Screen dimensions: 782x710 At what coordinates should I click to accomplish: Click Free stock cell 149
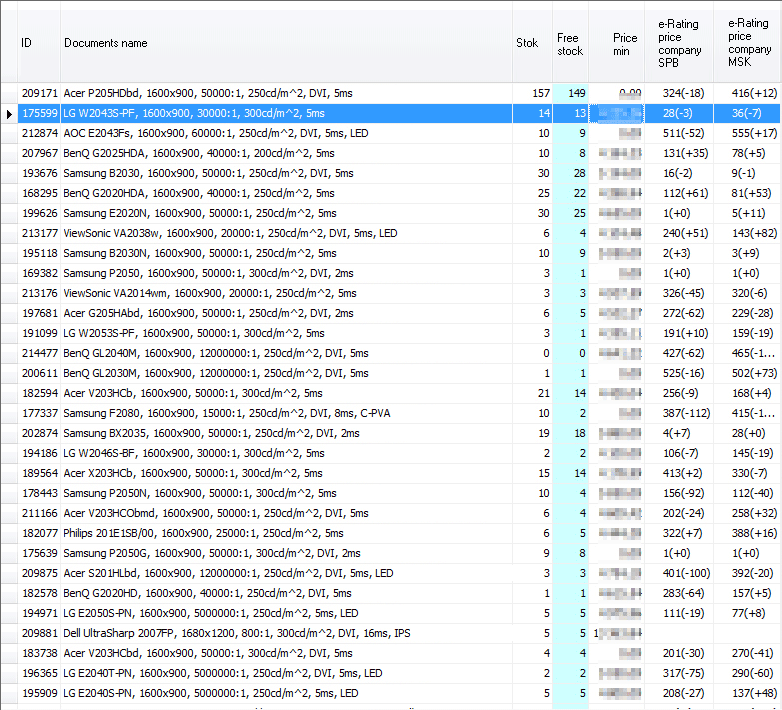click(571, 93)
